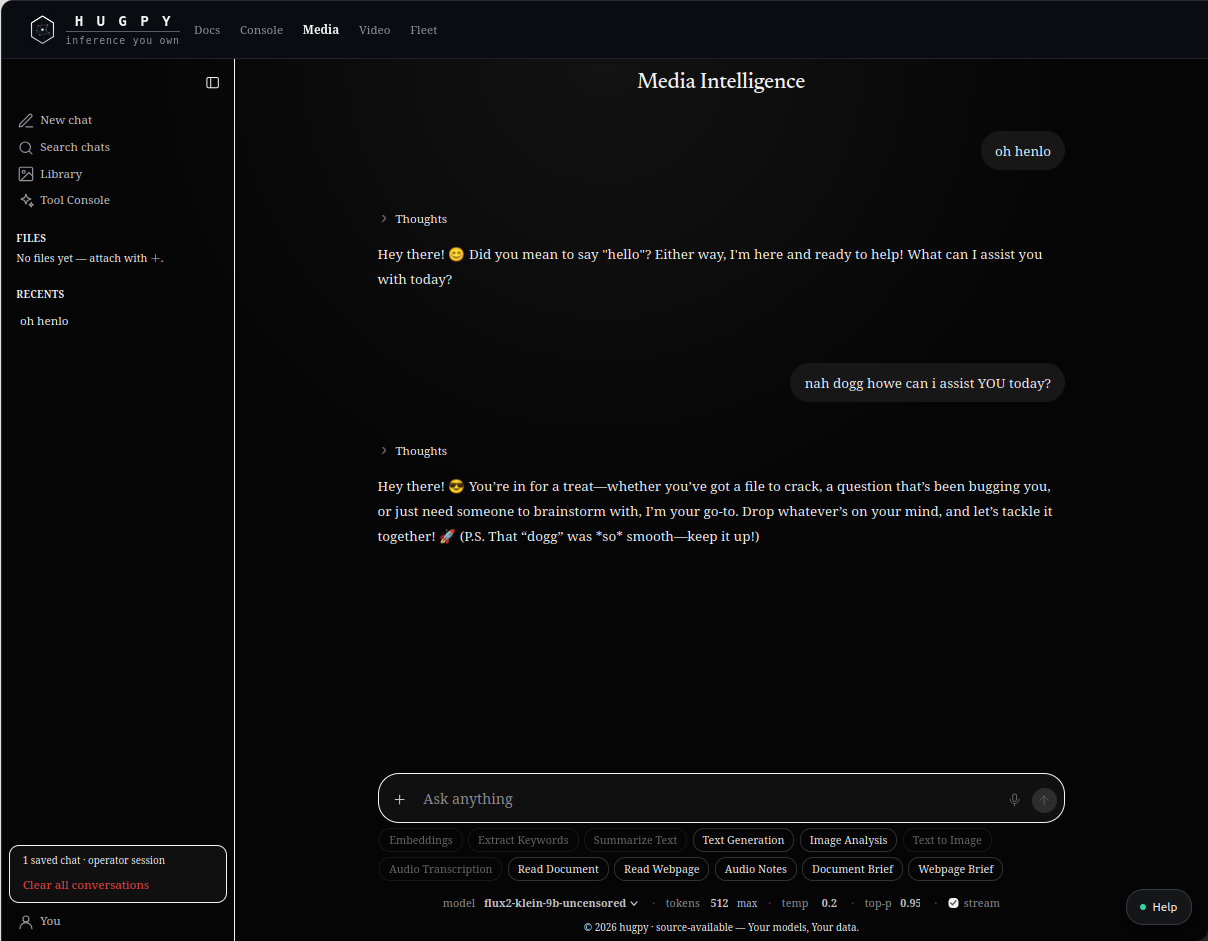Click the 'nah dogg' user message bubble
The image size is (1208, 941).
pos(928,383)
